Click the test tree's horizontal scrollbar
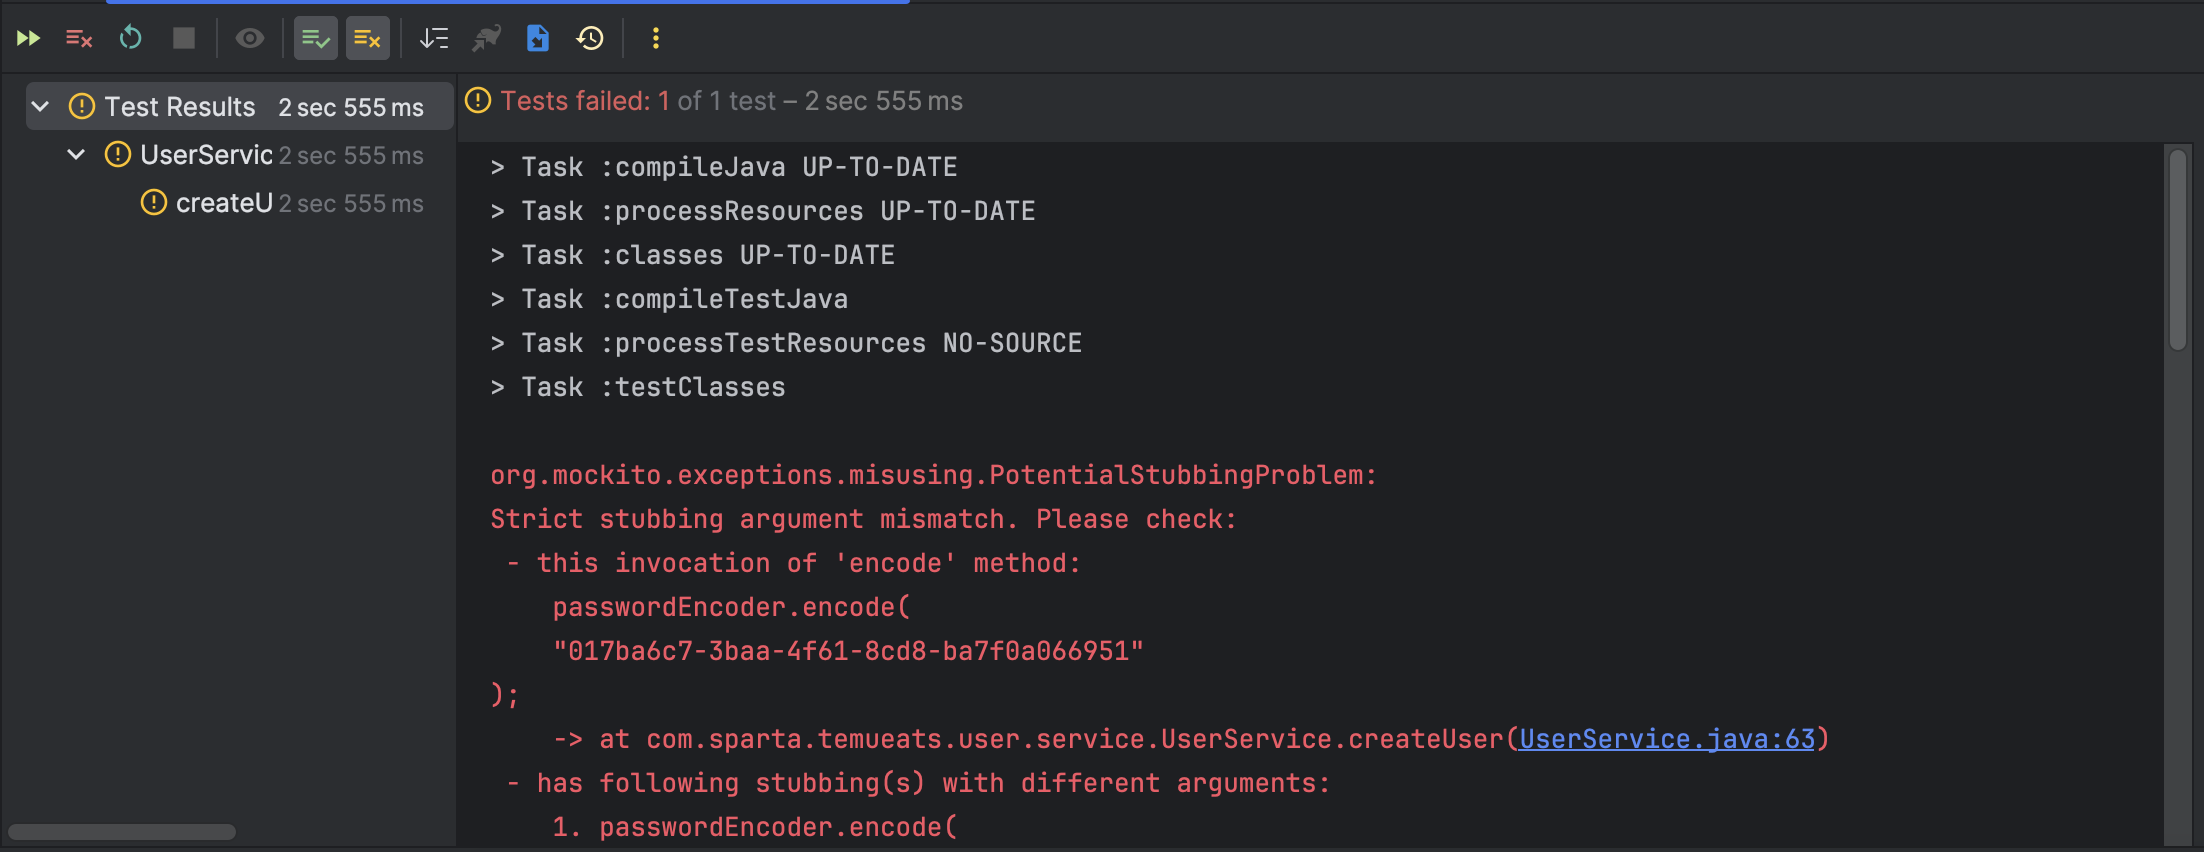The height and width of the screenshot is (852, 2204). coord(122,832)
